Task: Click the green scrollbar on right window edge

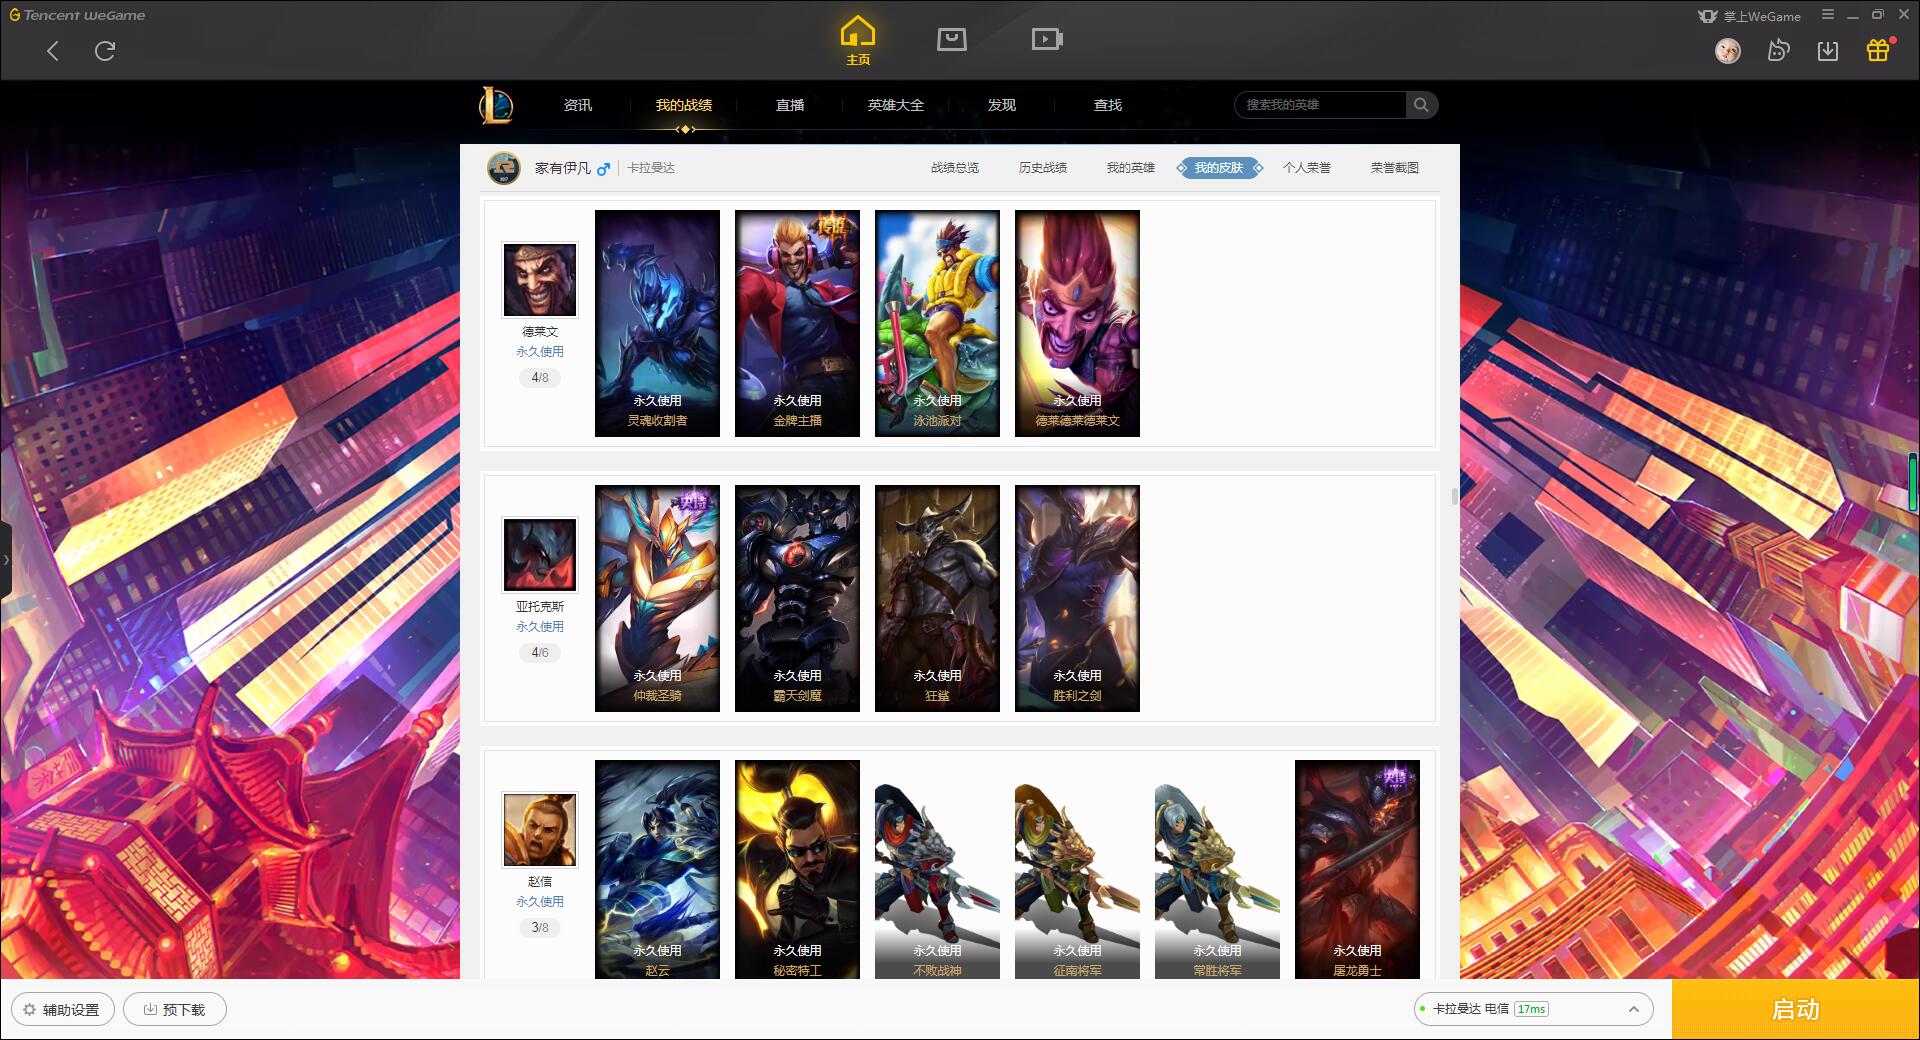Action: (x=1913, y=483)
